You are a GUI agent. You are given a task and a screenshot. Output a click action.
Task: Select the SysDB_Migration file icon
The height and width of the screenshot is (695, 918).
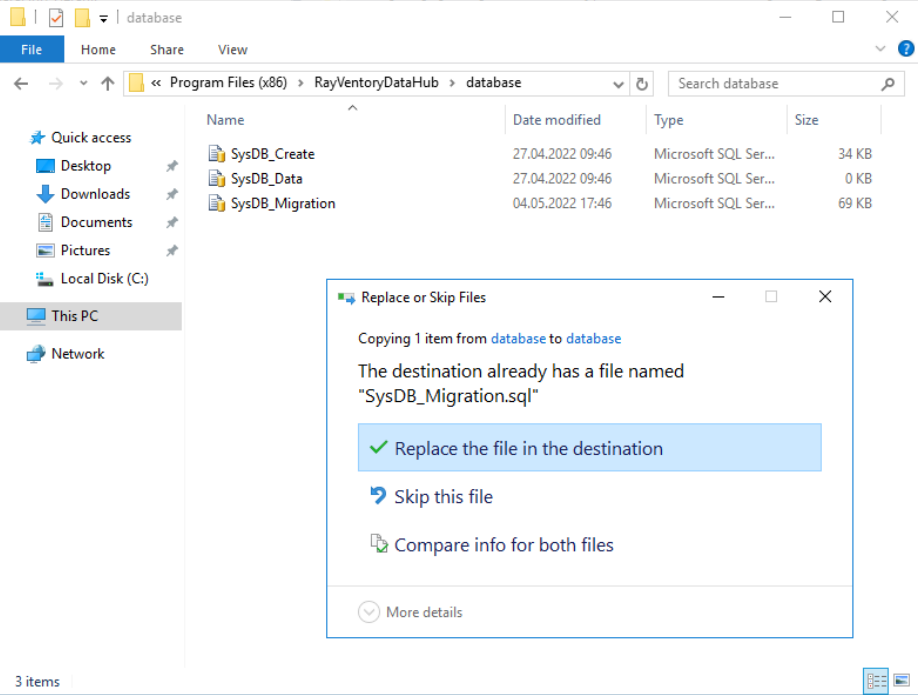[217, 203]
